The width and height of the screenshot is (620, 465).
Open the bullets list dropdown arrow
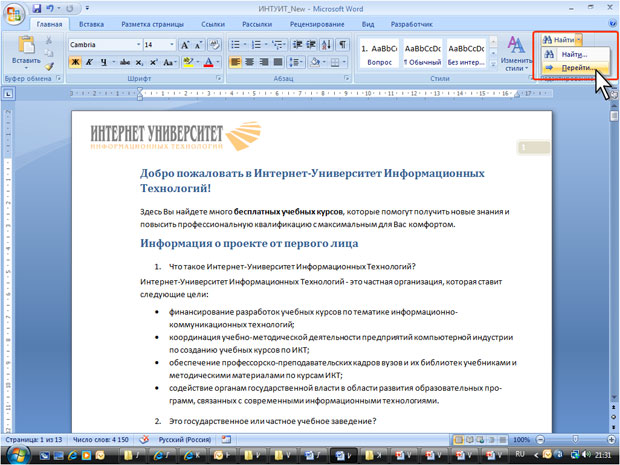tap(245, 45)
